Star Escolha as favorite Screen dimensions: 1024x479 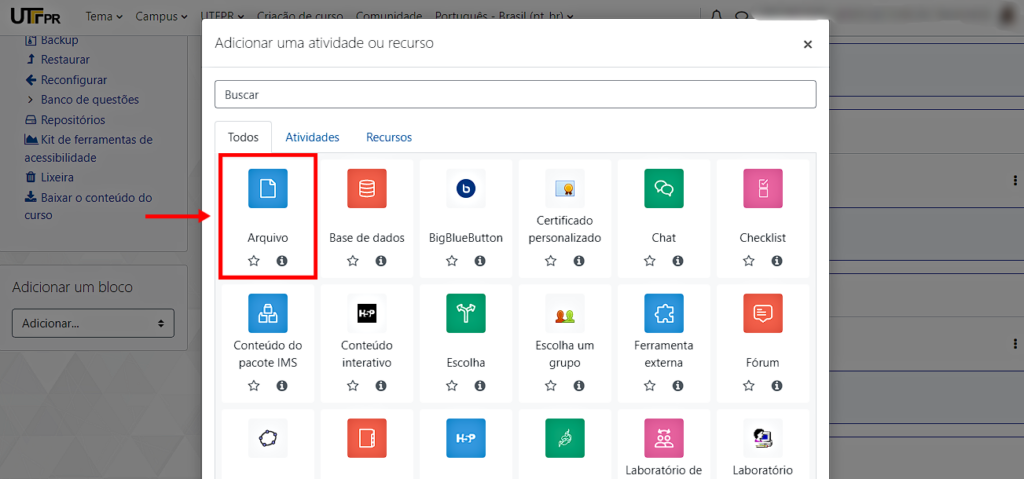452,386
